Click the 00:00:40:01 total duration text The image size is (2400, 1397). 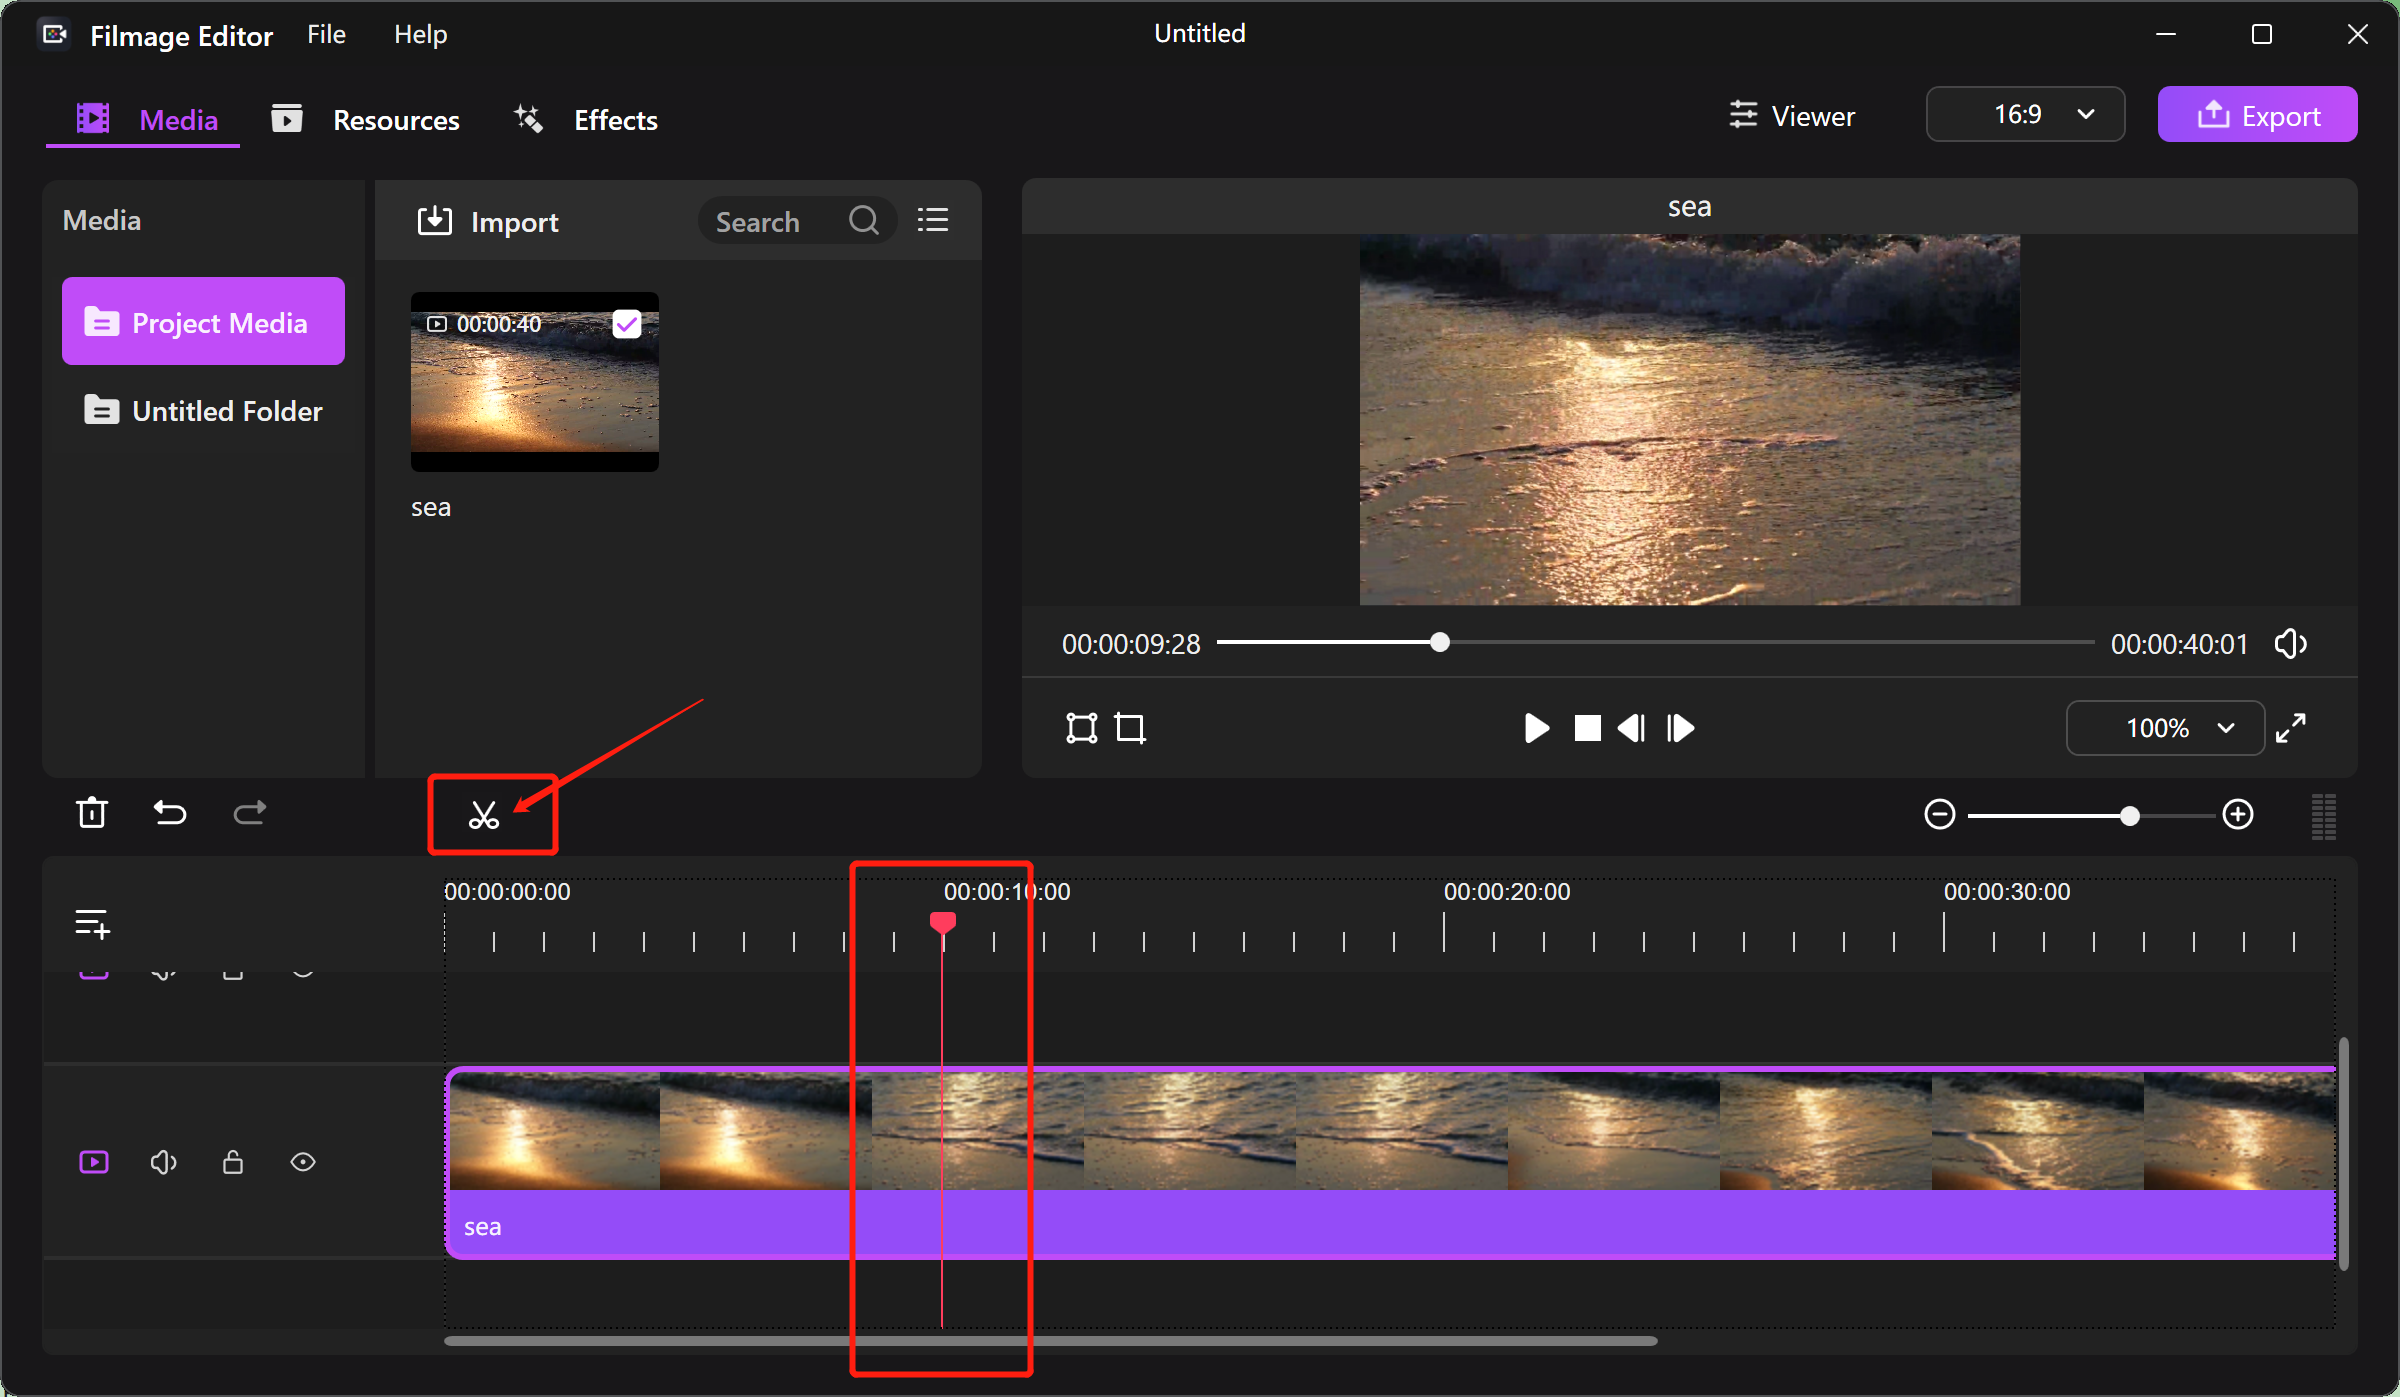click(2179, 644)
